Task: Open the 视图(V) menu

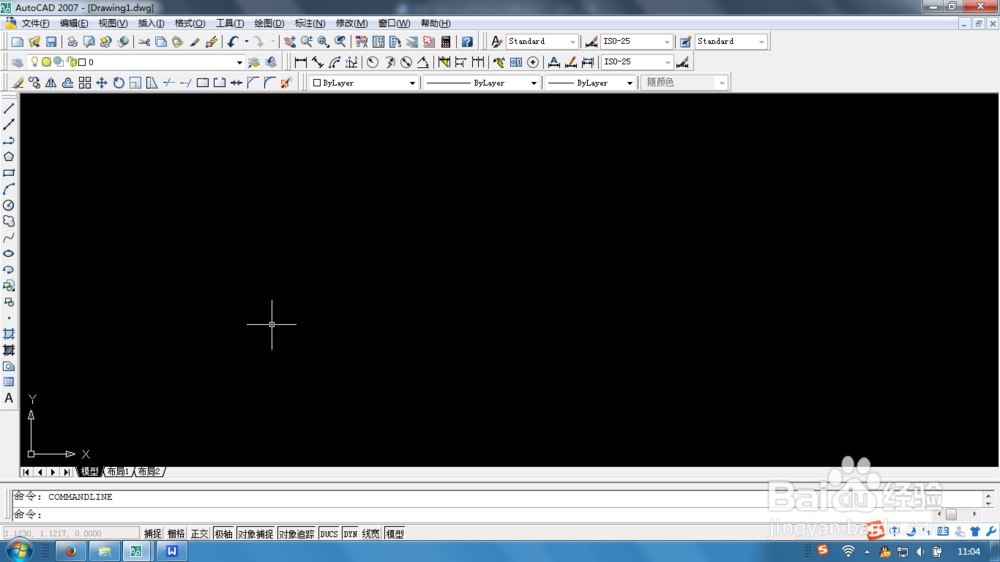Action: (113, 24)
